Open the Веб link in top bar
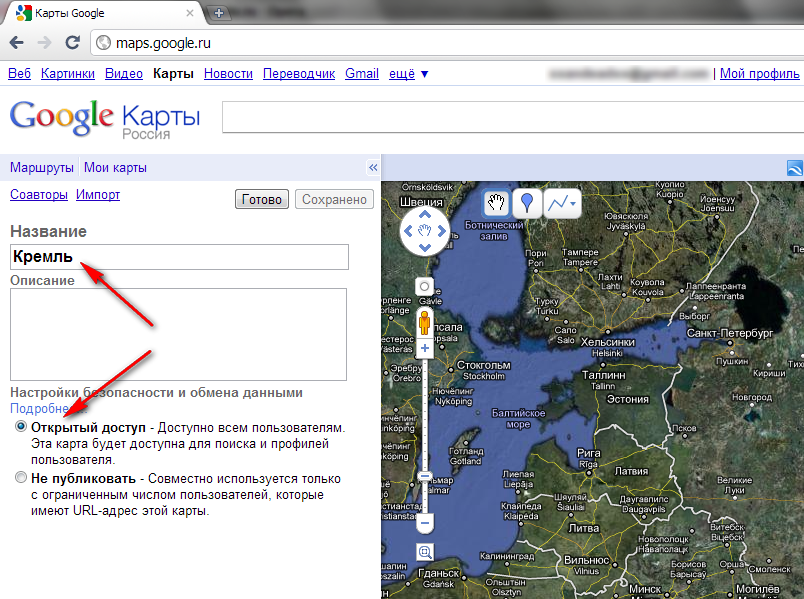804x599 pixels. click(19, 74)
